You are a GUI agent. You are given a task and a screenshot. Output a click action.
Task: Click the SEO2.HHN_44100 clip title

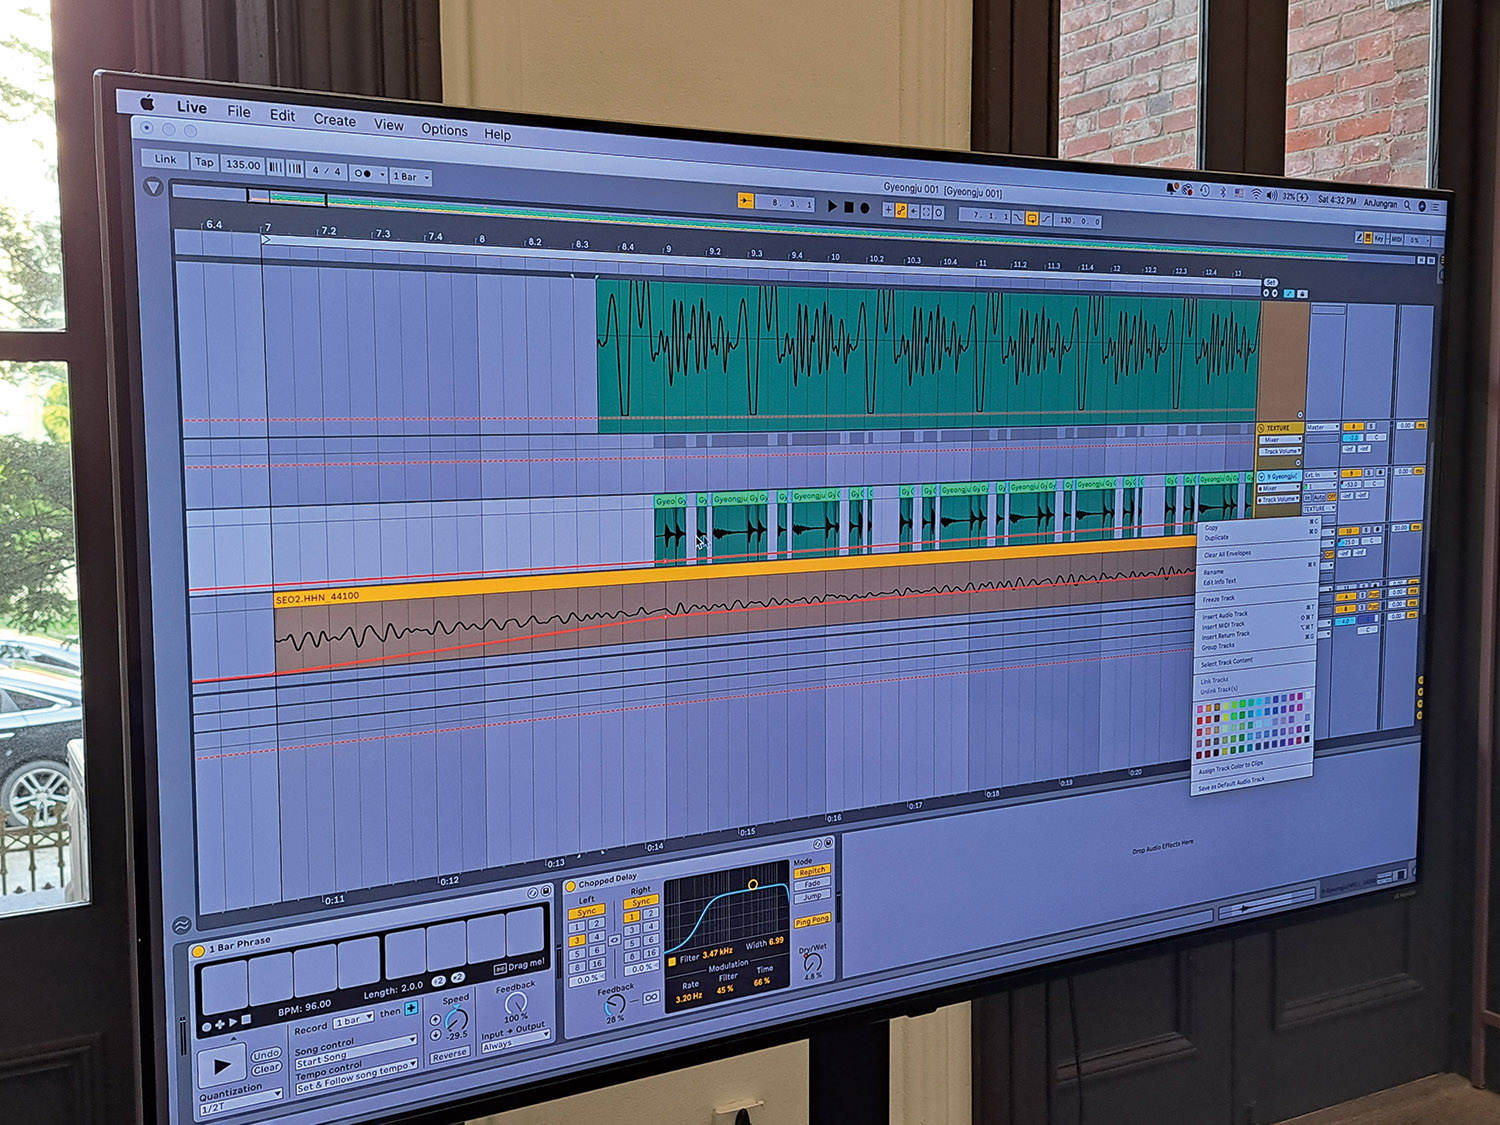coord(317,597)
